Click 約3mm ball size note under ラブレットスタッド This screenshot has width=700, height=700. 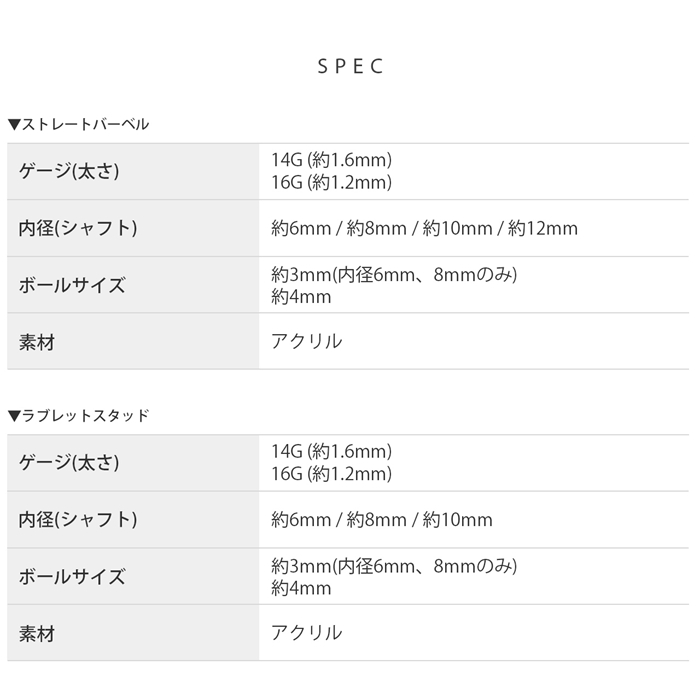[x=395, y=566]
